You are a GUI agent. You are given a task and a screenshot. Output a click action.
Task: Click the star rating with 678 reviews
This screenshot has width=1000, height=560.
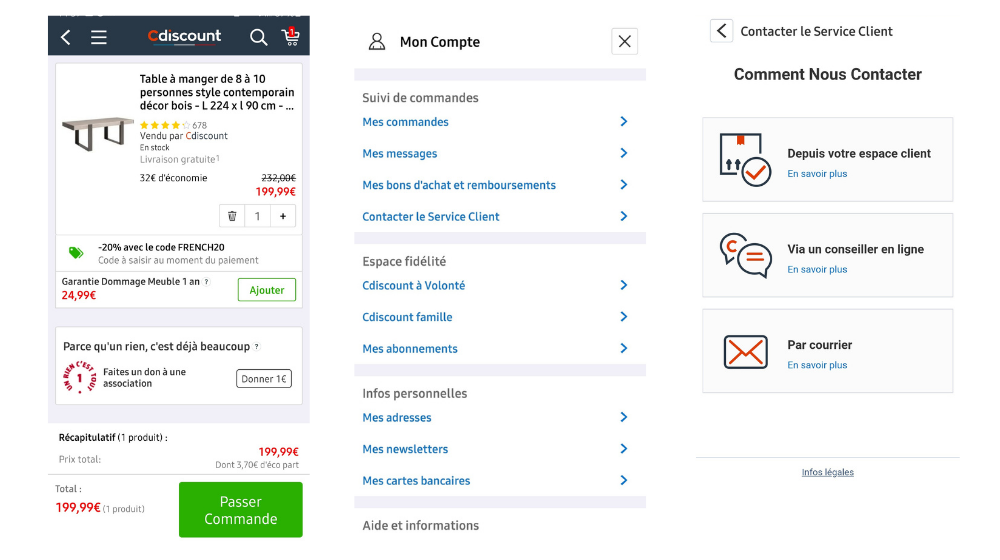(173, 125)
